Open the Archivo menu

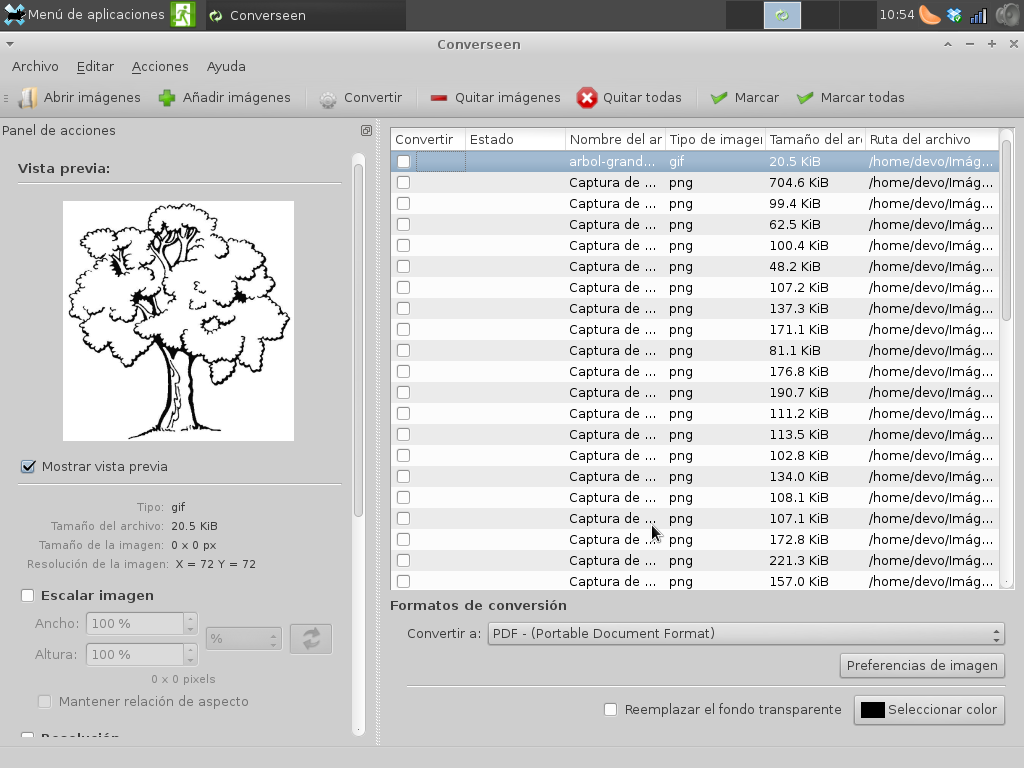coord(35,66)
